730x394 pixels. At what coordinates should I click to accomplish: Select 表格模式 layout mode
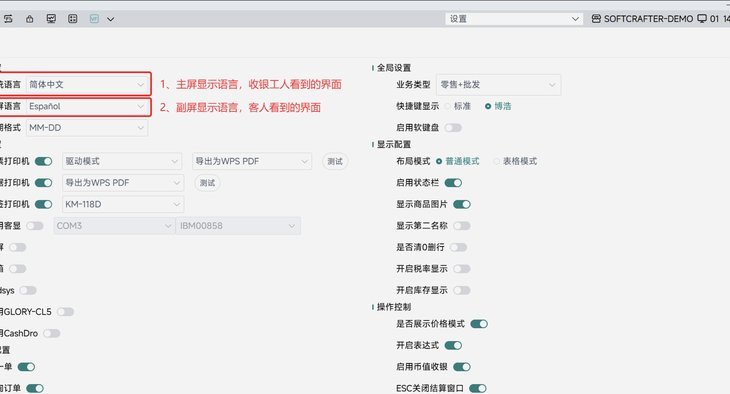pyautogui.click(x=515, y=162)
